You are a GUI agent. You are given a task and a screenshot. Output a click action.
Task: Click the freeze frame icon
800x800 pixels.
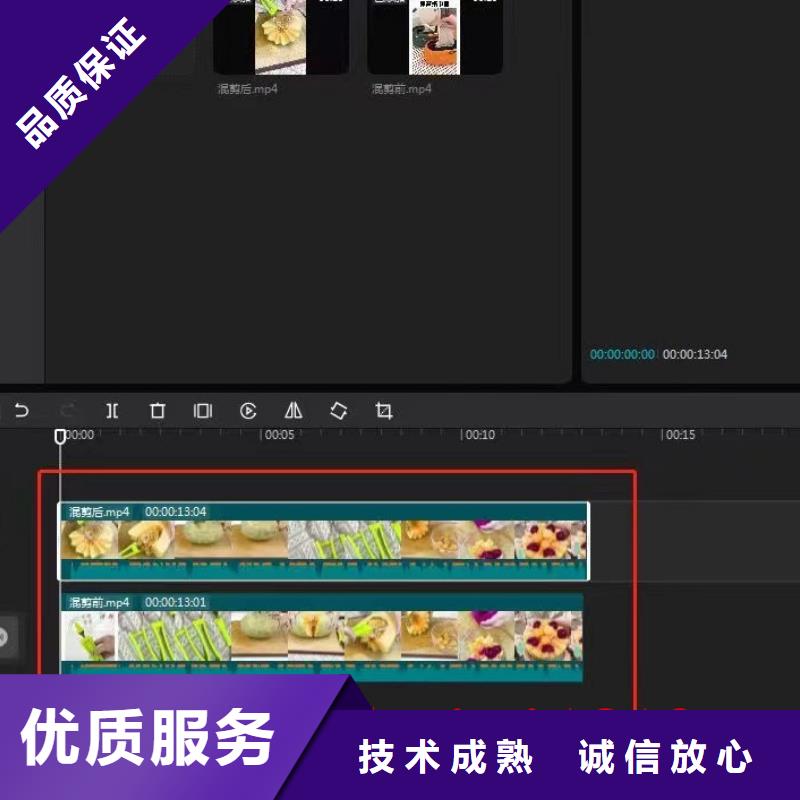[x=203, y=411]
